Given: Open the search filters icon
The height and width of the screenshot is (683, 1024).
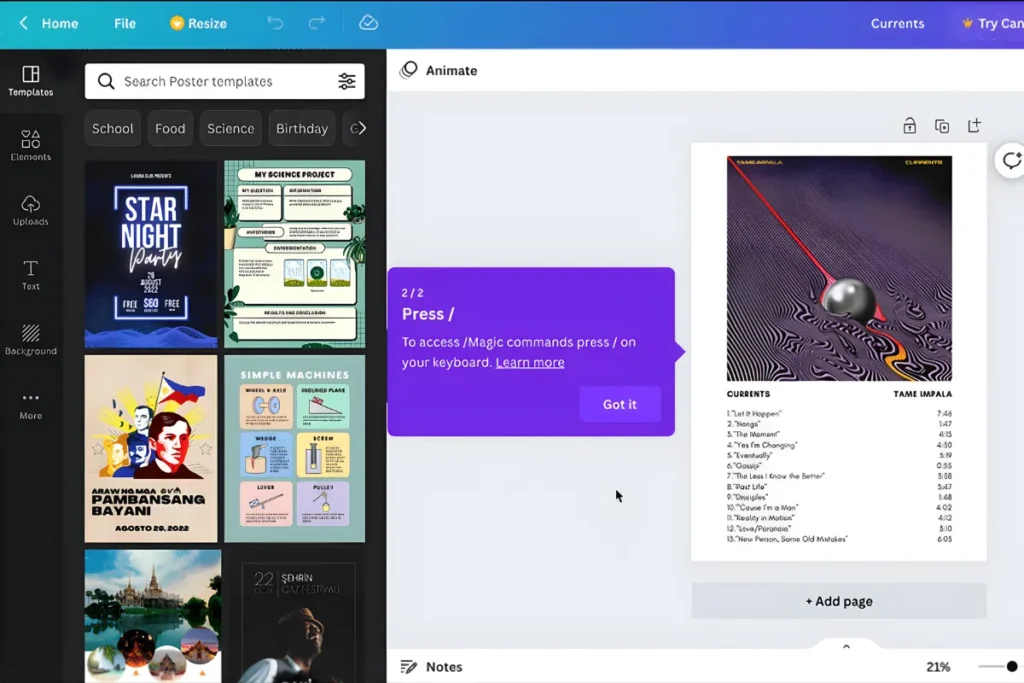Looking at the screenshot, I should tap(347, 81).
